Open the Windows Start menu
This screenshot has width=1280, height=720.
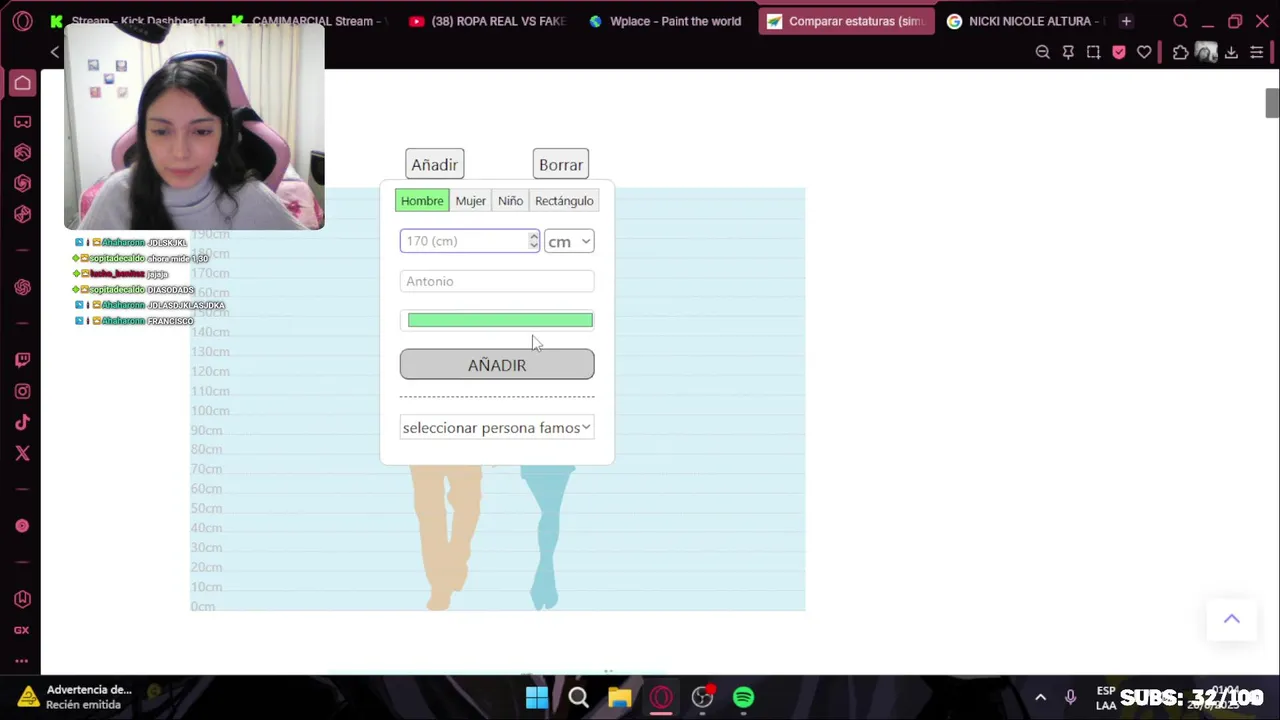[537, 697]
